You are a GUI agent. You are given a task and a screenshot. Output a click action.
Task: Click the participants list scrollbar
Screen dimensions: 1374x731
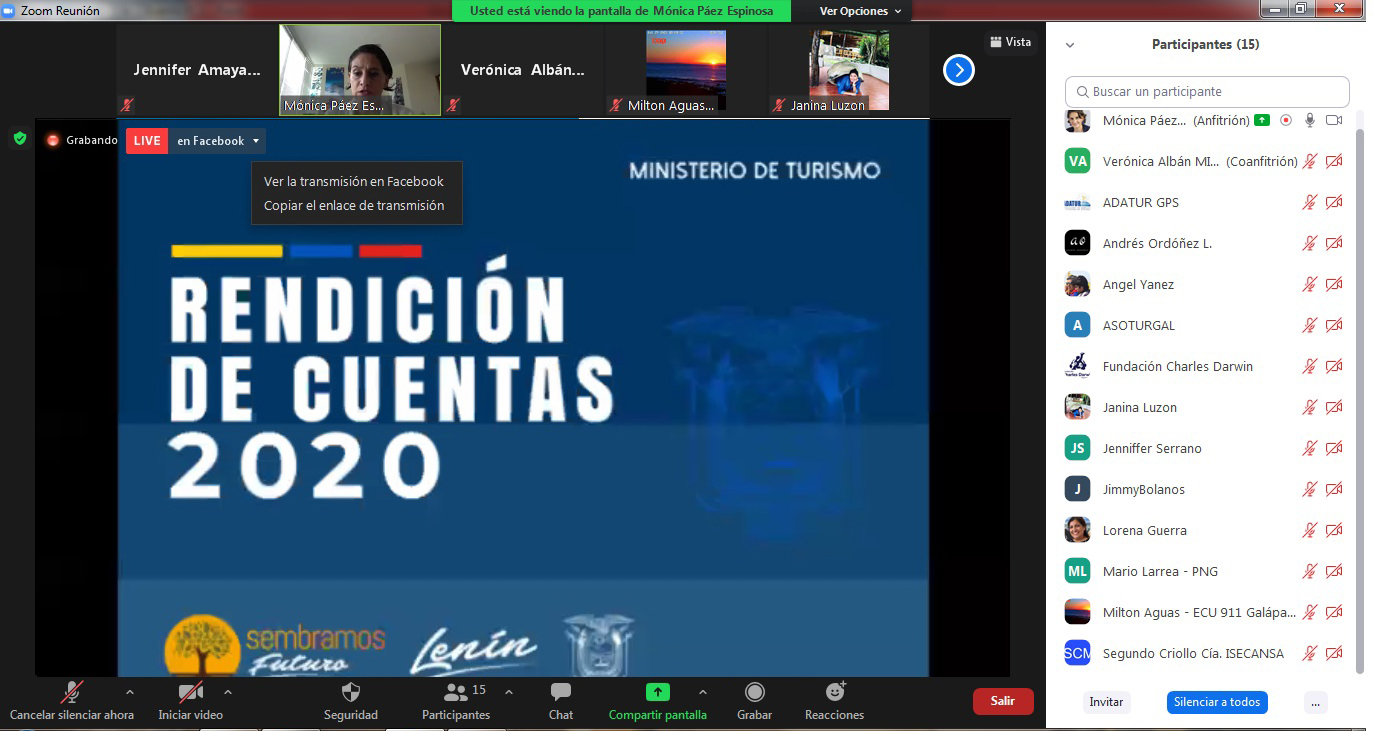point(1359,400)
